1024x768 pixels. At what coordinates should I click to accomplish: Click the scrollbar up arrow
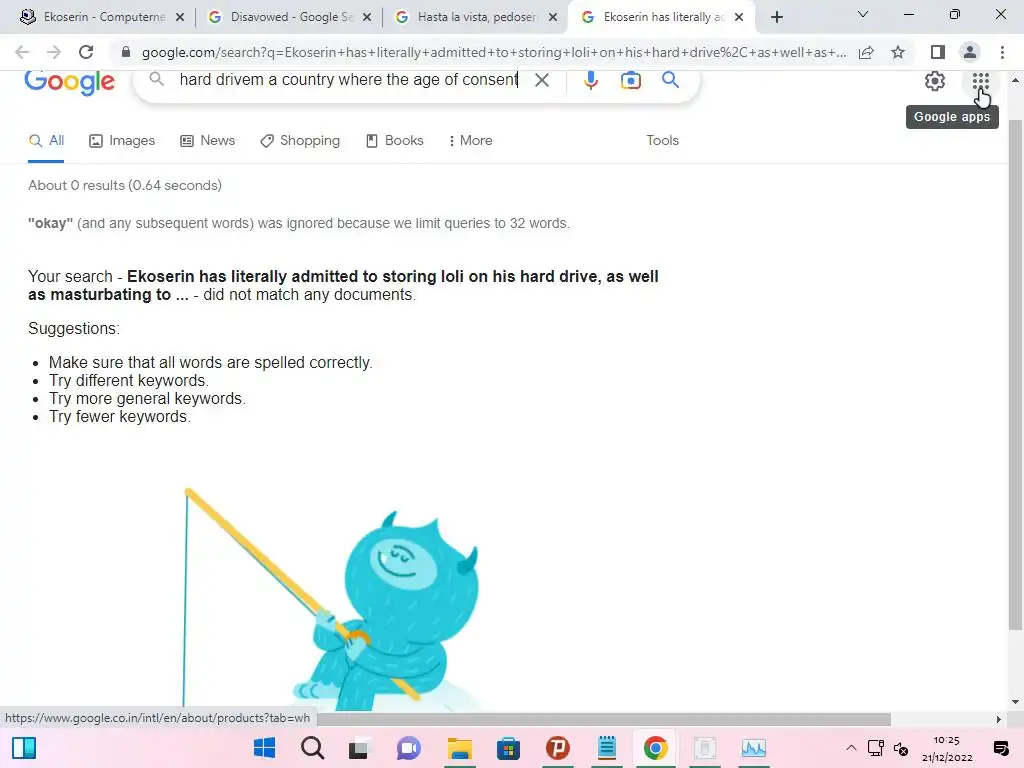pos(1015,80)
